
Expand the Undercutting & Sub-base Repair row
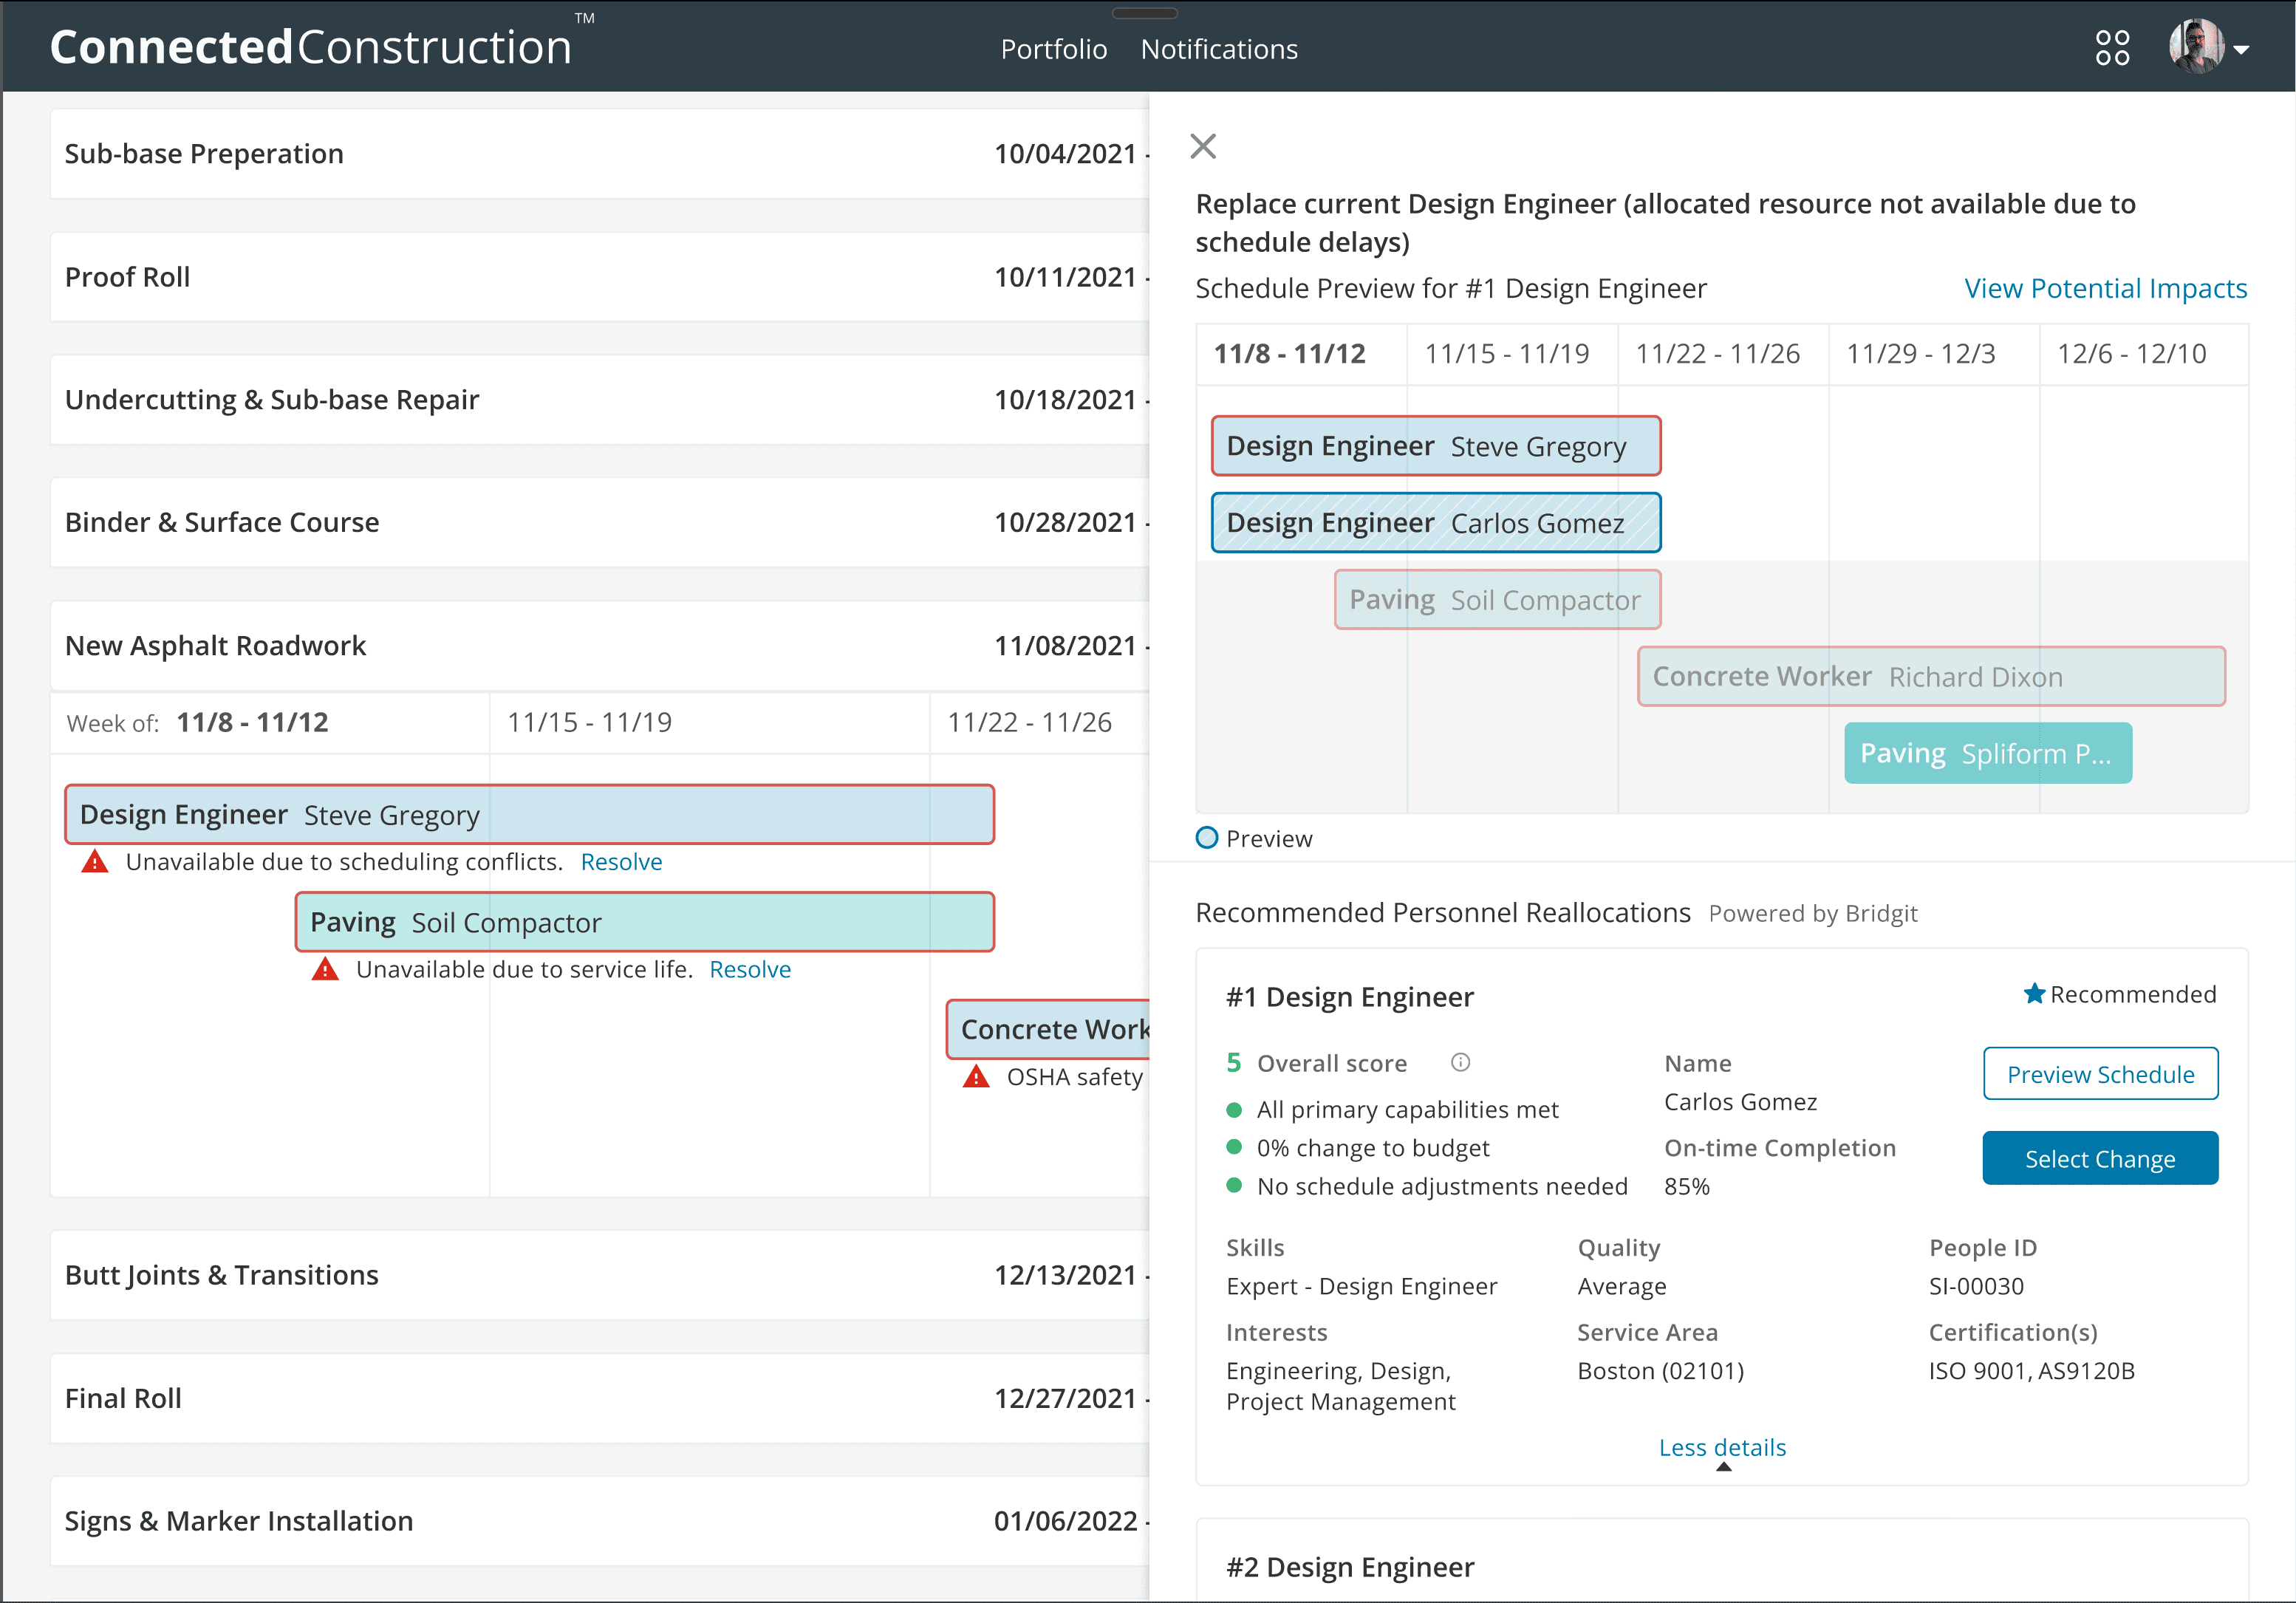click(600, 399)
